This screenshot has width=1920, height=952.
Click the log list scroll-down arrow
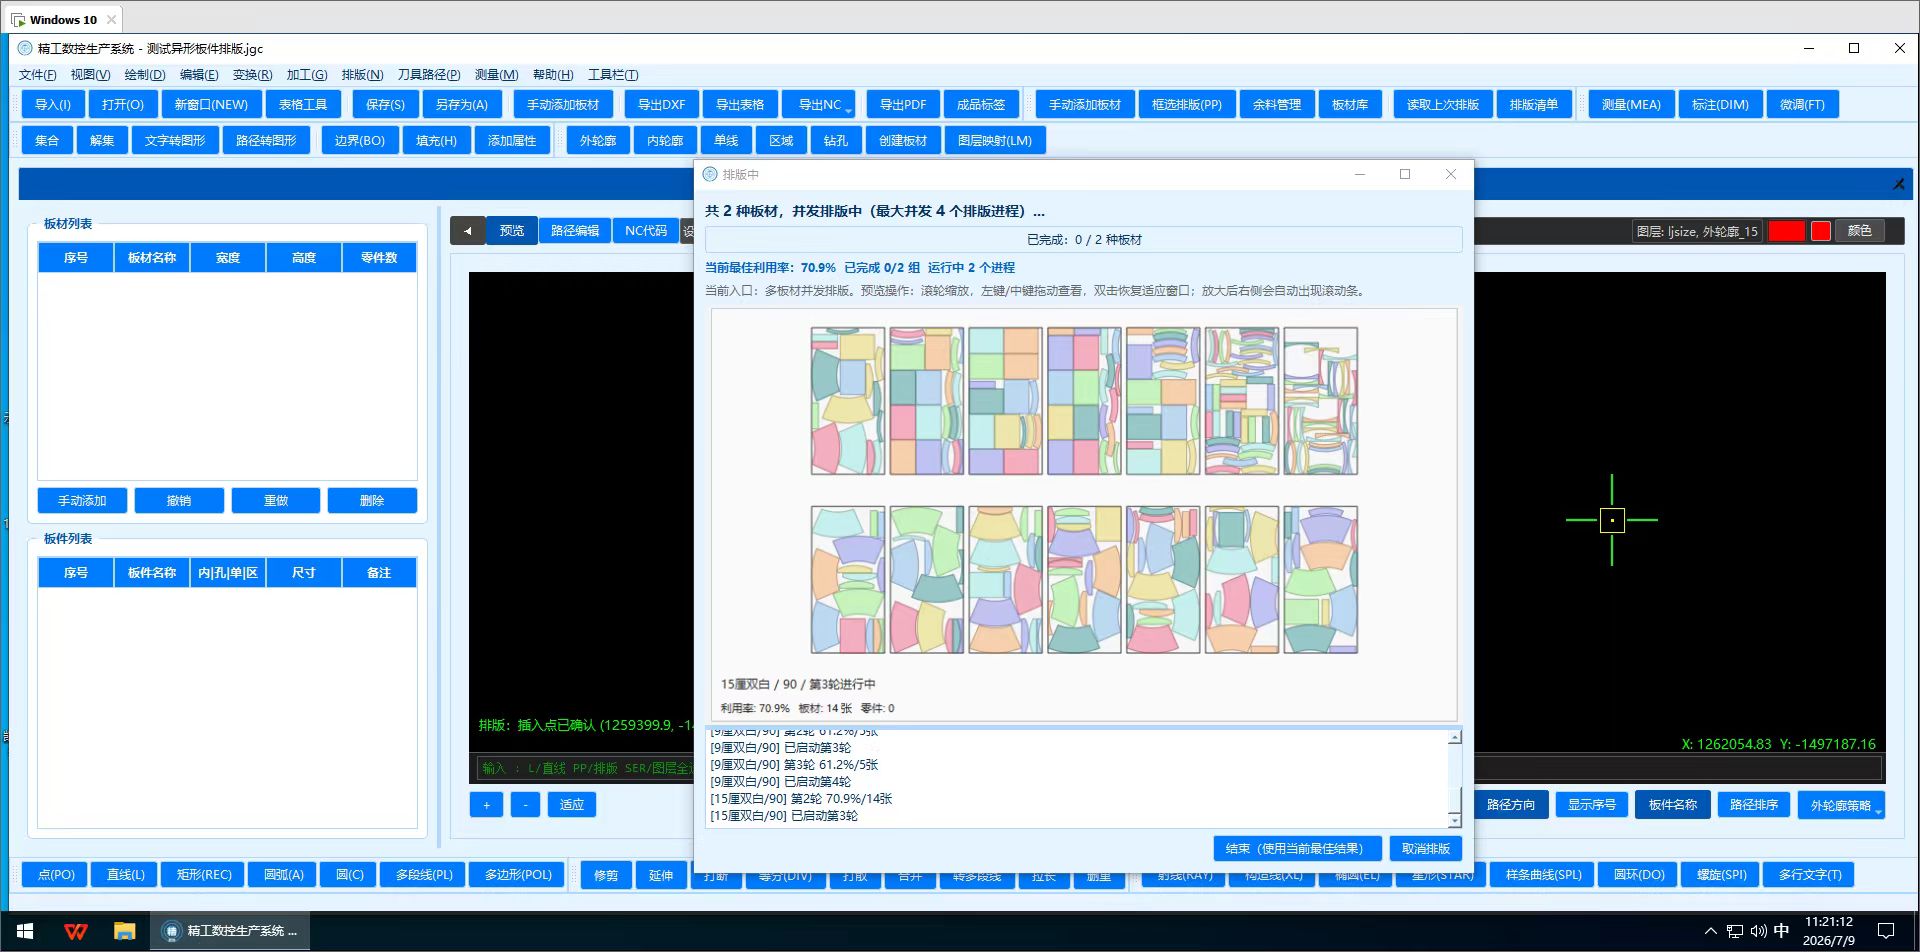click(1455, 820)
